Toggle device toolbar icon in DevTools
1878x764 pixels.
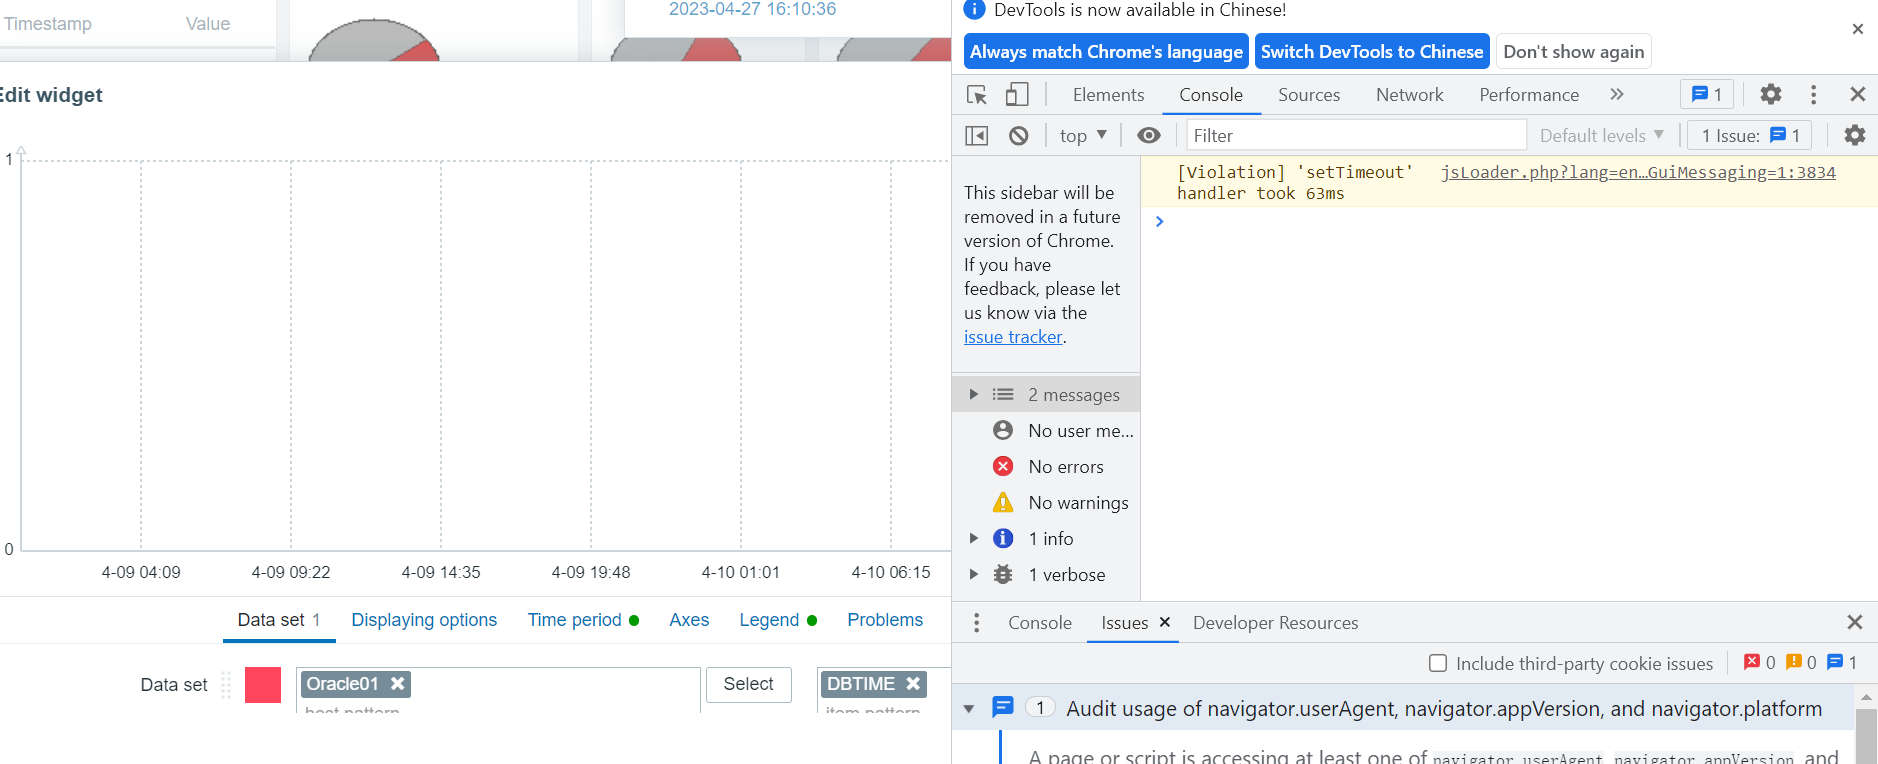pos(1017,95)
